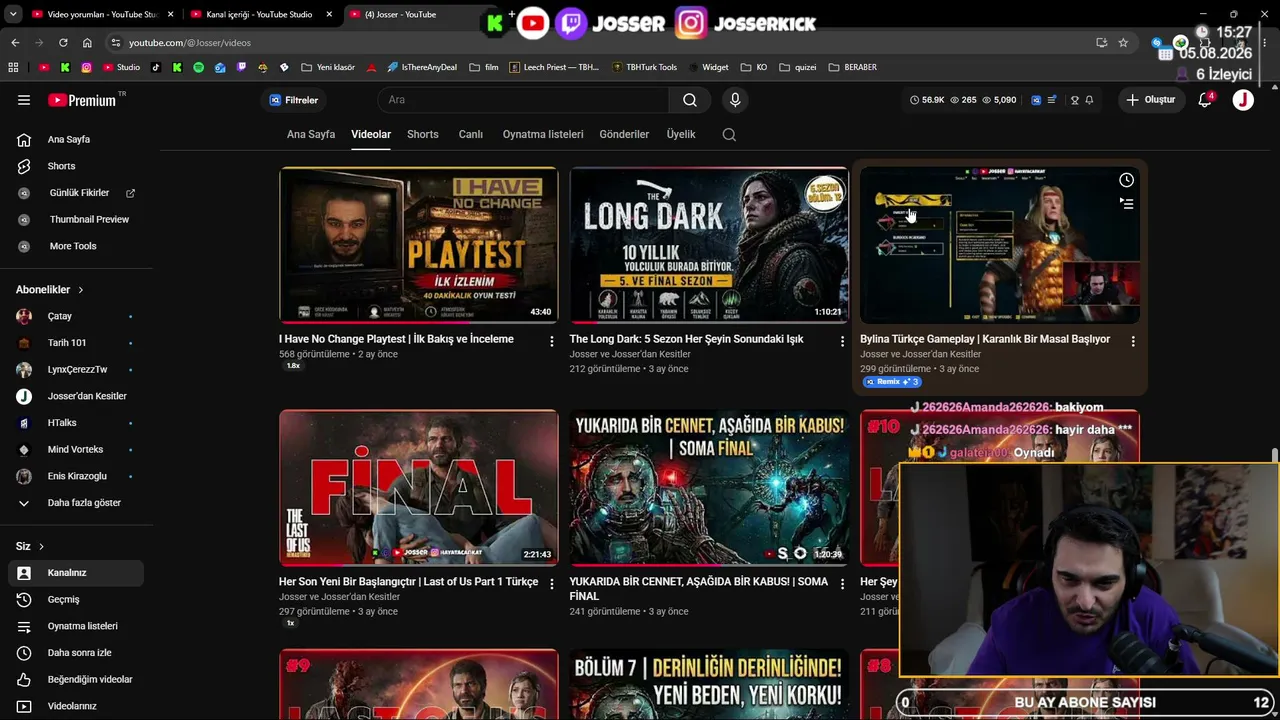This screenshot has height=720, width=1280.
Task: Open the BERABER bookmark folder
Action: click(853, 68)
